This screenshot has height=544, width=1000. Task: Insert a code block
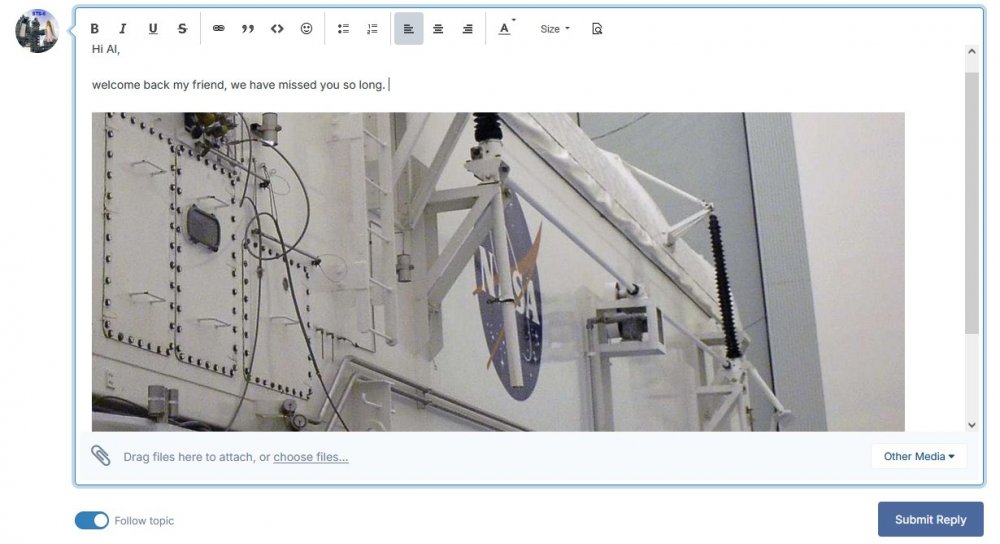point(277,29)
